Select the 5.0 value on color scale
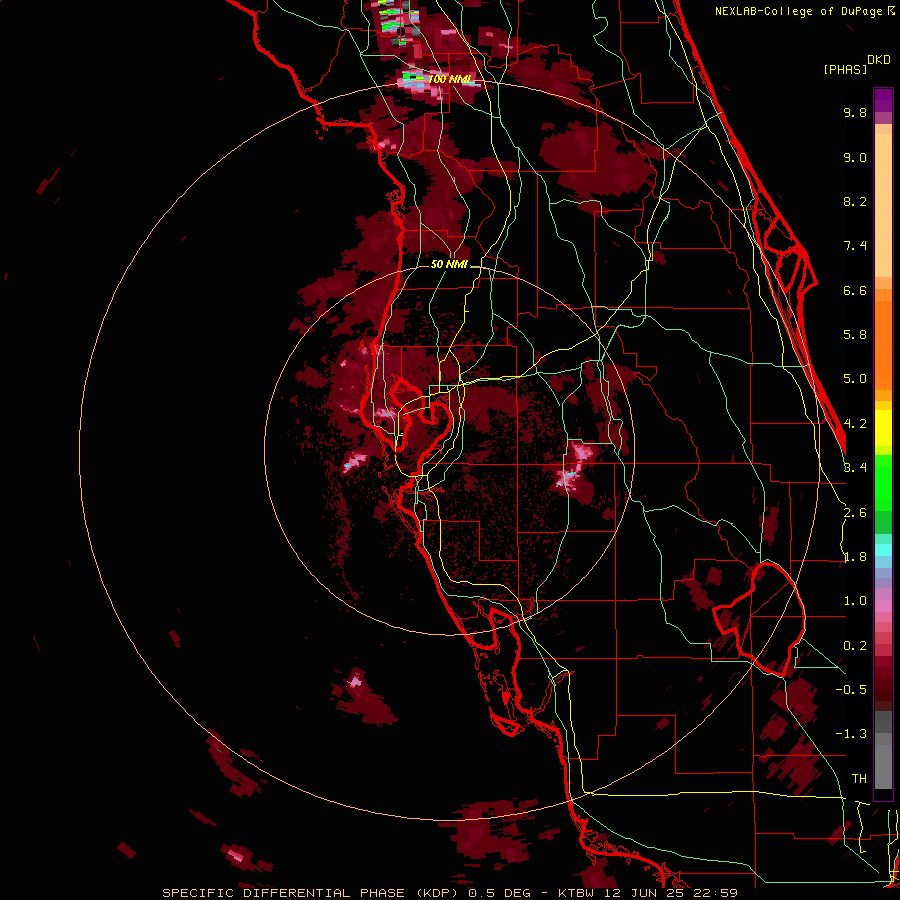900x900 pixels. point(855,379)
